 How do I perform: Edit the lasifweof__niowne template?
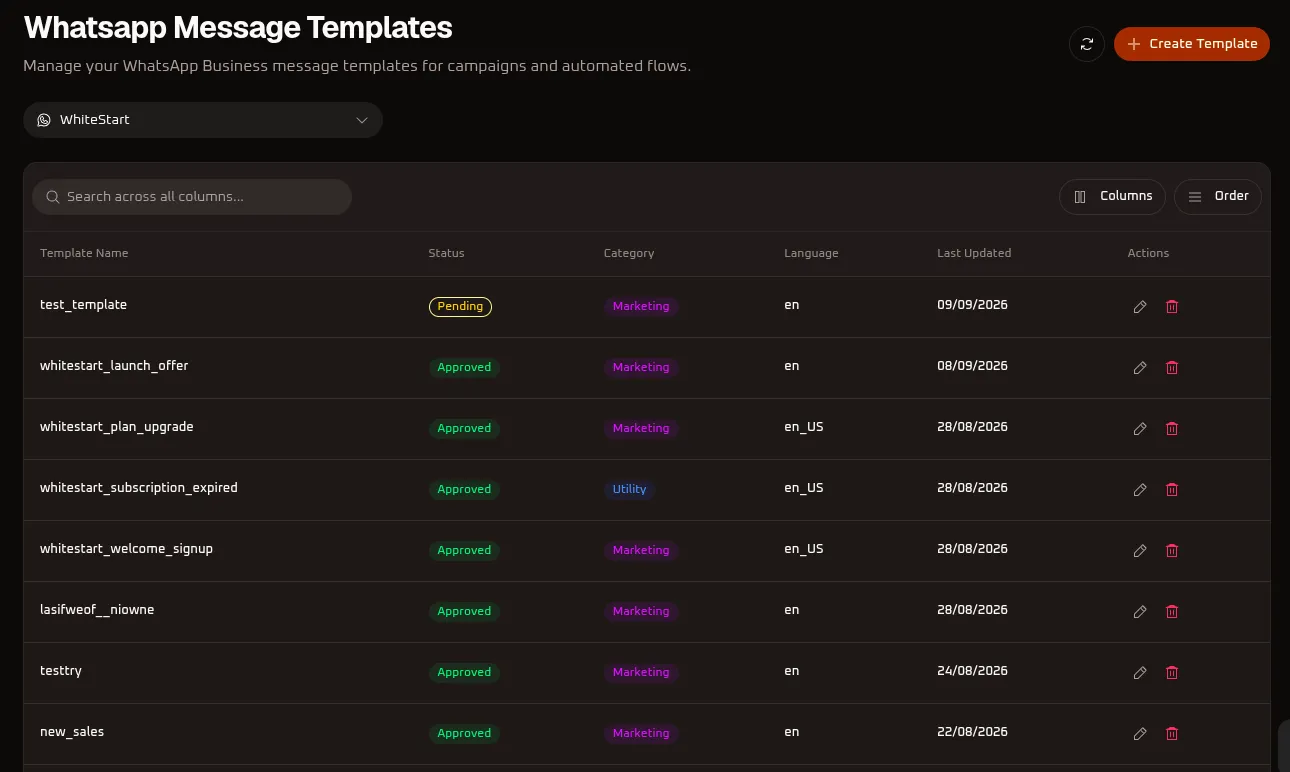[1140, 612]
